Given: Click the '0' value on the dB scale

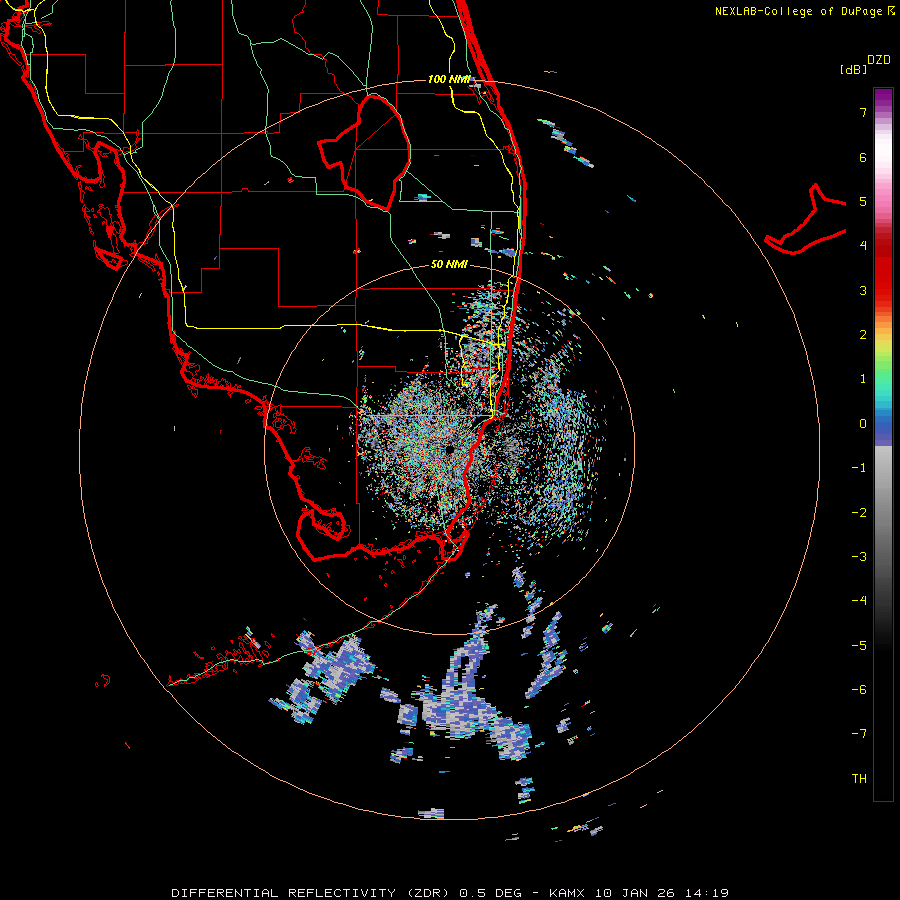Looking at the screenshot, I should [863, 424].
